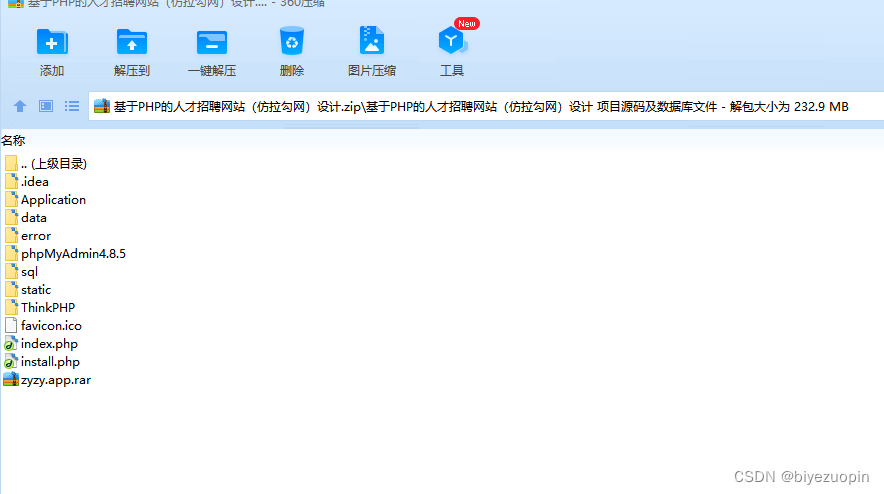Click the install.php file name
This screenshot has width=884, height=494.
[51, 363]
